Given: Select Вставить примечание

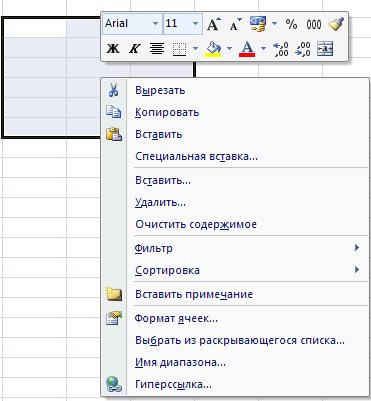Looking at the screenshot, I should (235, 294).
